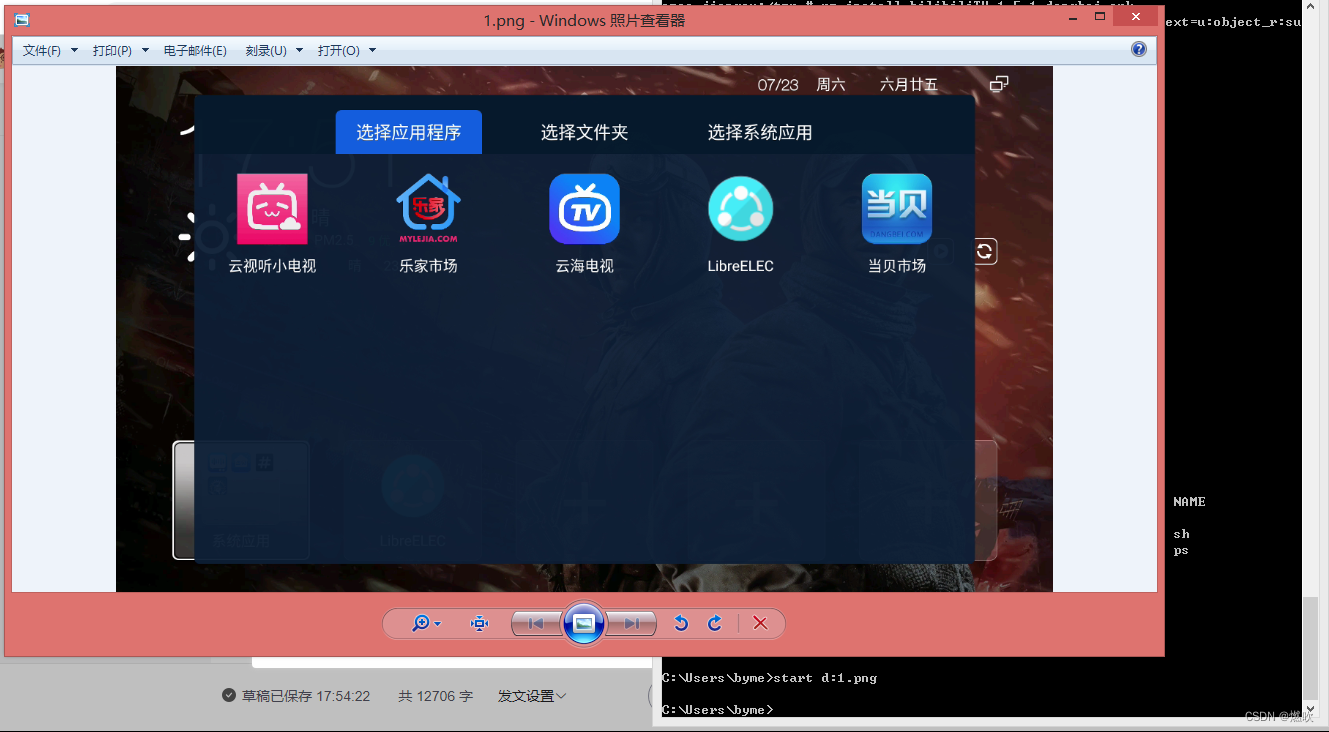1329x732 pixels.
Task: Click the 周六 weekday text
Action: pyautogui.click(x=831, y=85)
